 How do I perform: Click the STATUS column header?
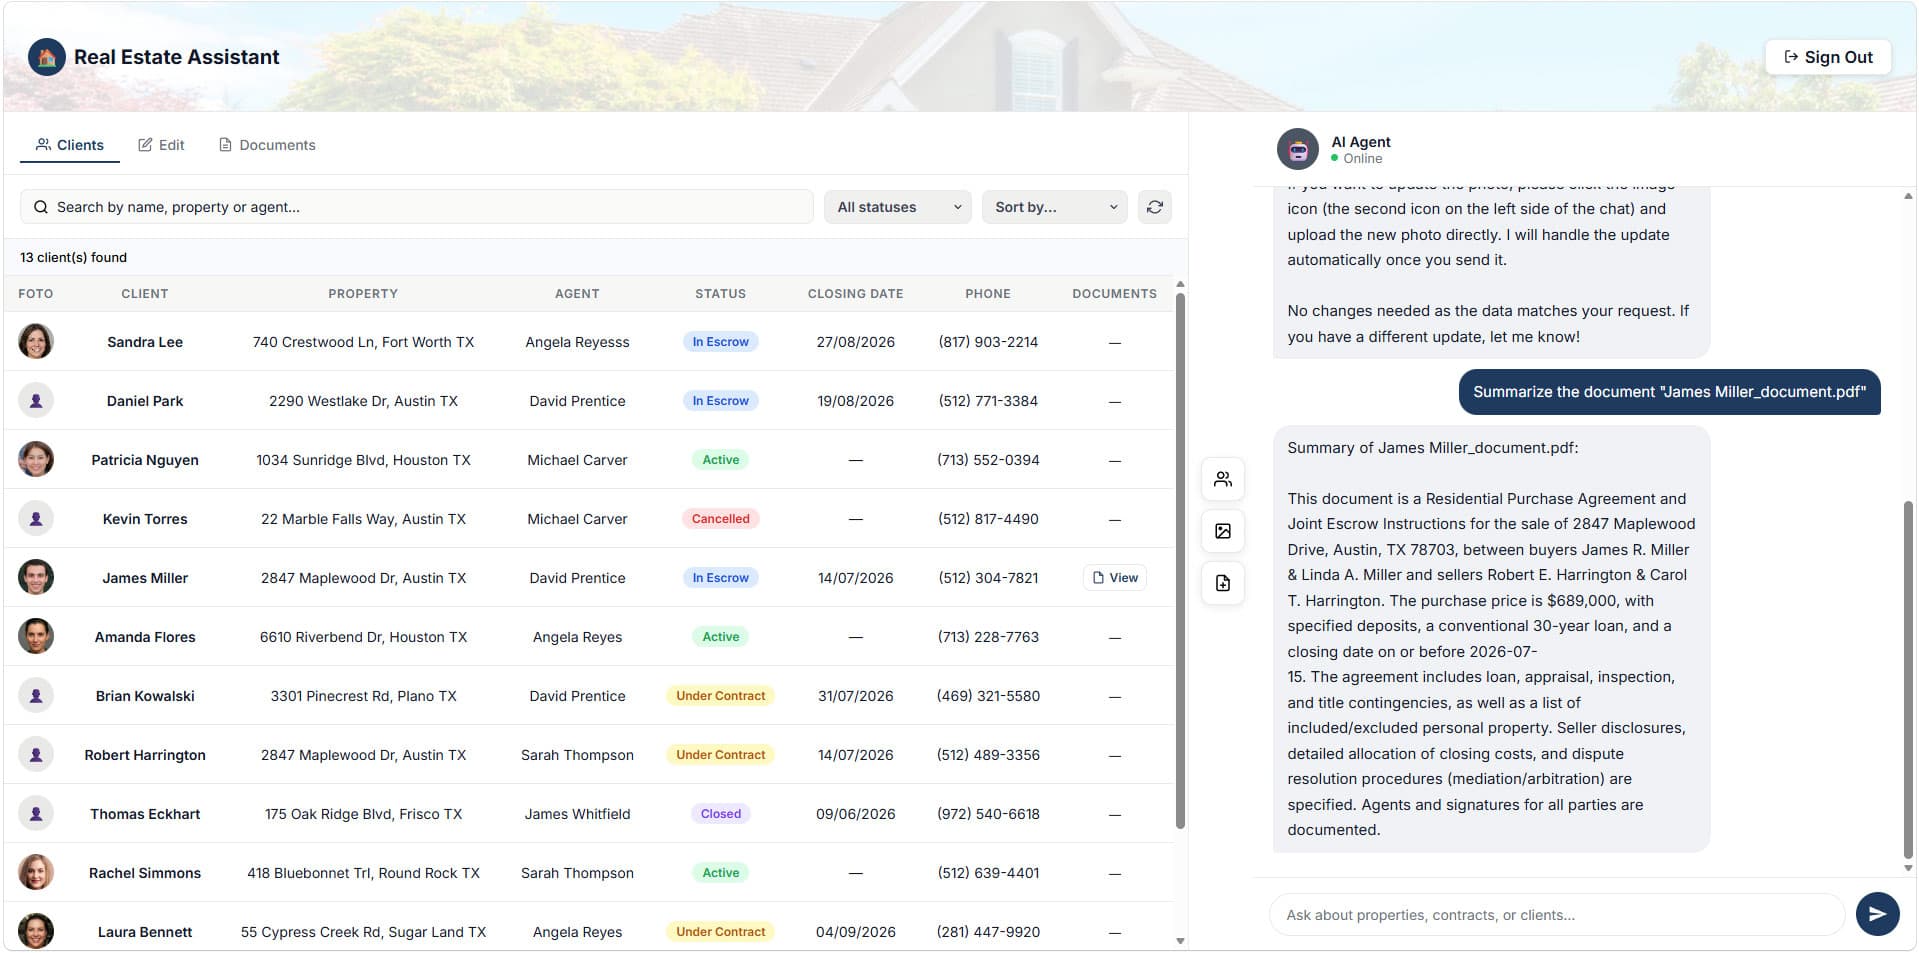pos(720,294)
